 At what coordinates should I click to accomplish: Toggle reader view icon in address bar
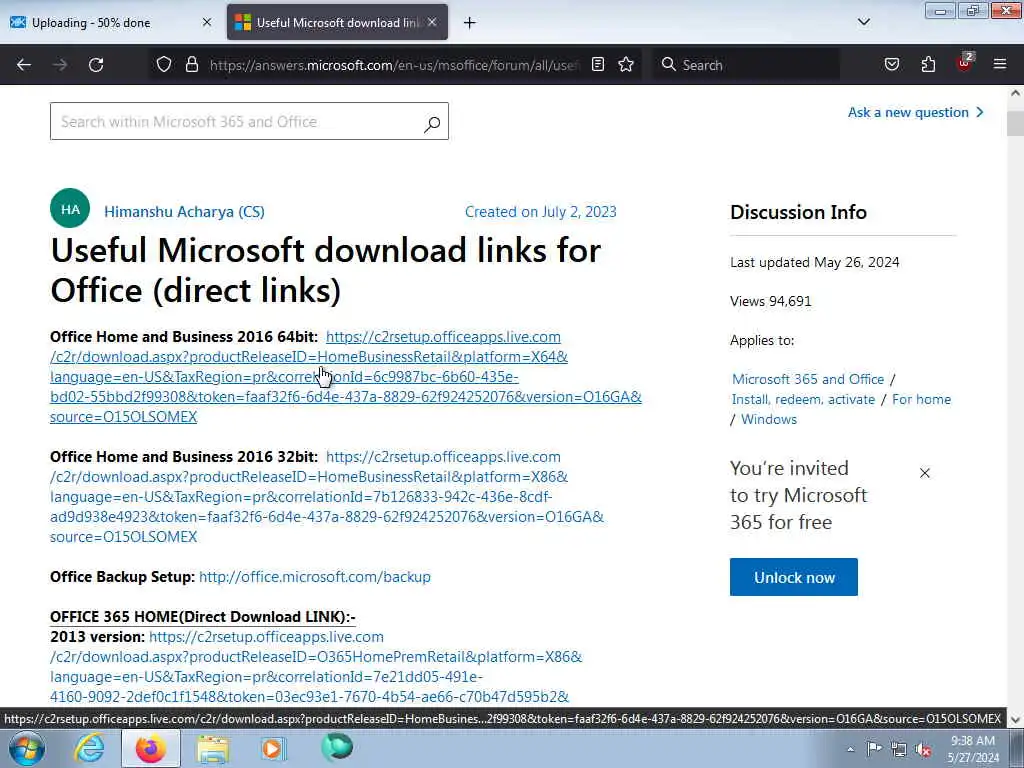598,64
